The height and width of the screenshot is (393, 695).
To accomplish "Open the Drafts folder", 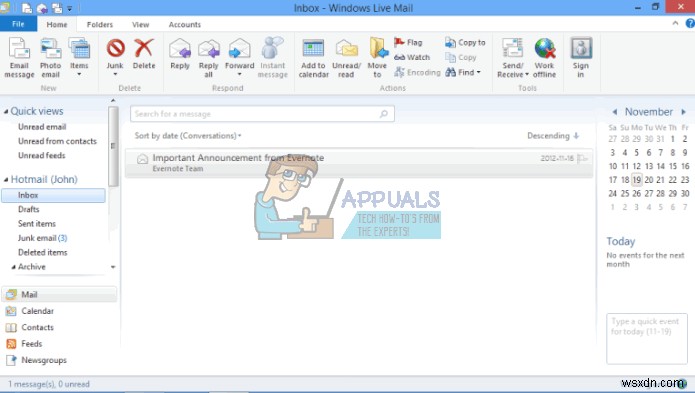I will coord(28,209).
